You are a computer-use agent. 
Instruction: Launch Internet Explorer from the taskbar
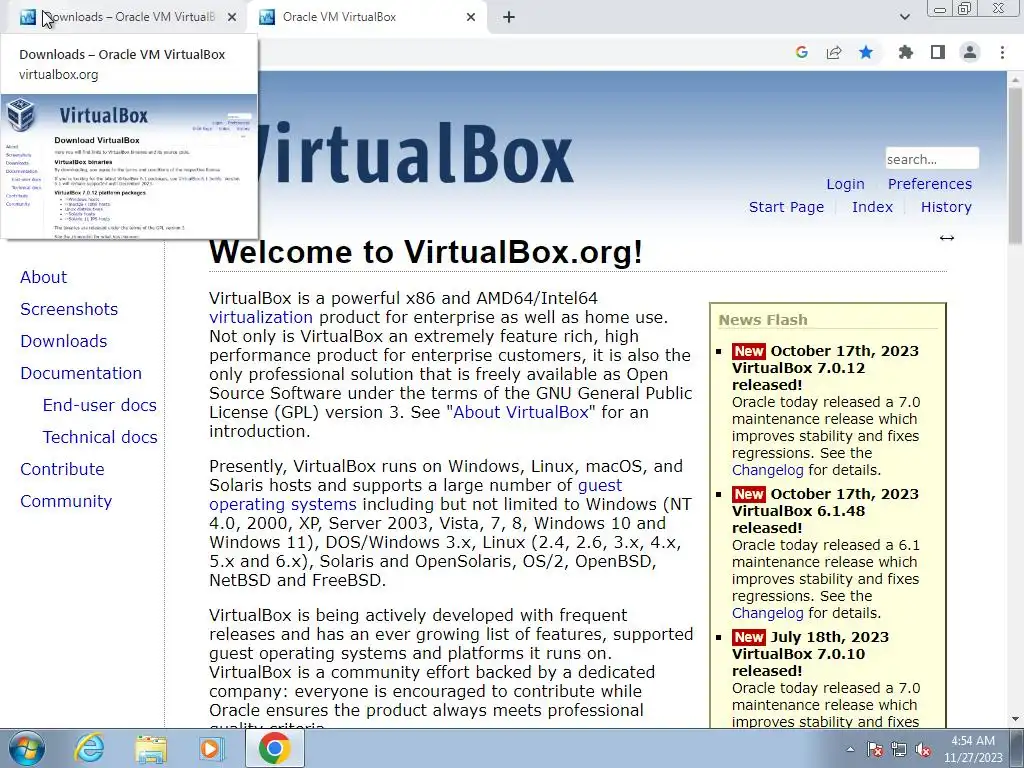(x=89, y=748)
